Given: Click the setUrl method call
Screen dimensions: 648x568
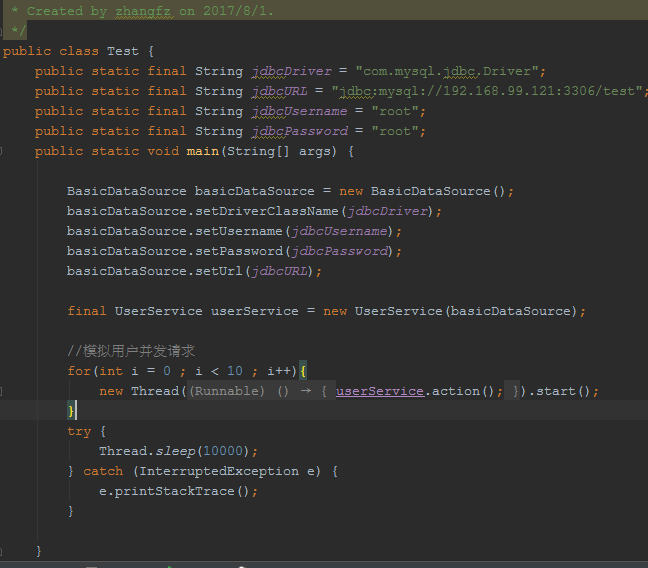Looking at the screenshot, I should coord(219,271).
